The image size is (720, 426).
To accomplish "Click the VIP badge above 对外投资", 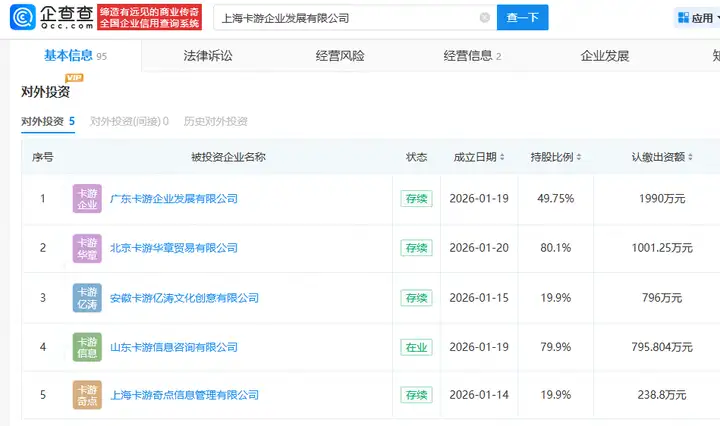I will [74, 78].
